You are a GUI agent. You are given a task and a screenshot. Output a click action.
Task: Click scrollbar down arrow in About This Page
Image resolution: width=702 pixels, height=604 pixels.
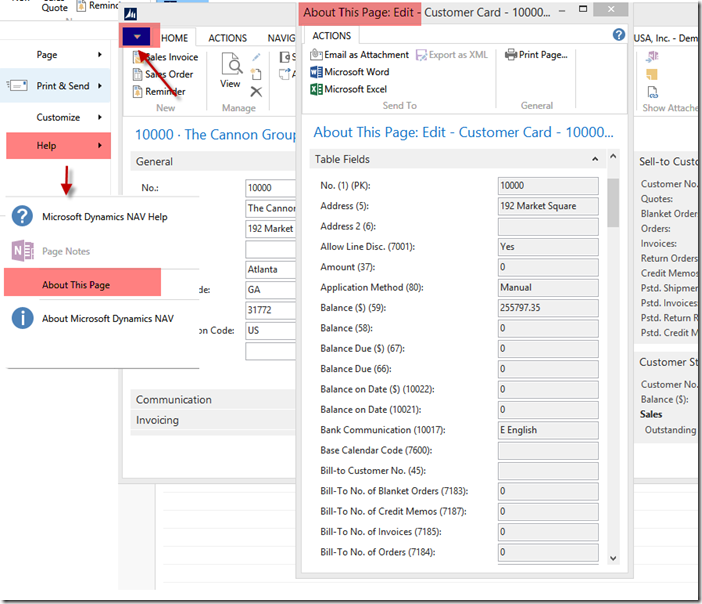pyautogui.click(x=613, y=558)
